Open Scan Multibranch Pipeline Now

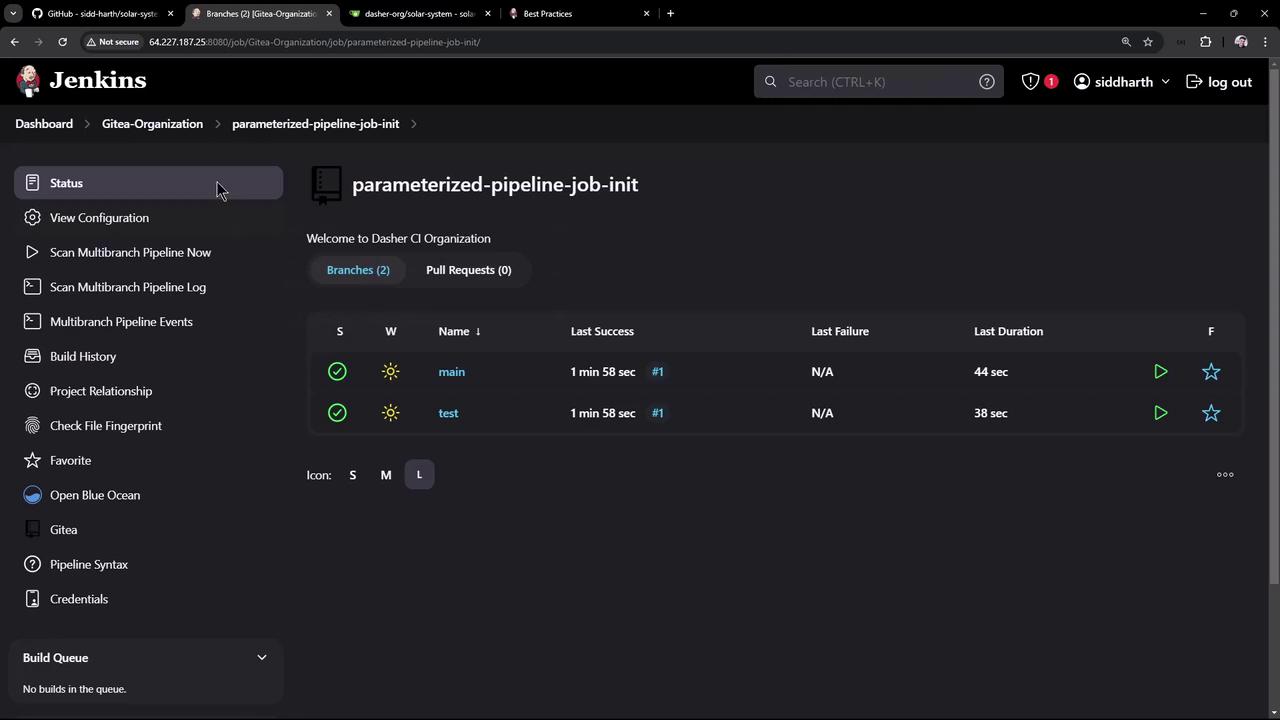(x=130, y=252)
